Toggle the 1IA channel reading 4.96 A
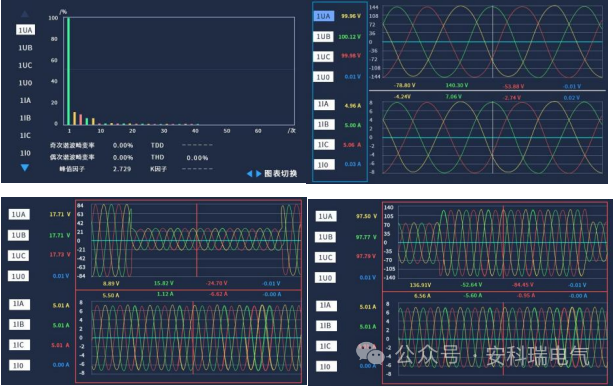The image size is (614, 387). [x=323, y=104]
